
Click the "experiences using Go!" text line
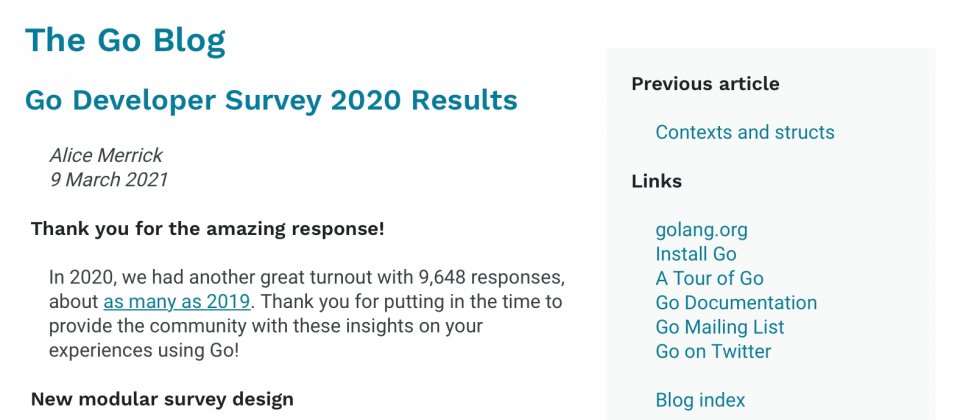[143, 351]
